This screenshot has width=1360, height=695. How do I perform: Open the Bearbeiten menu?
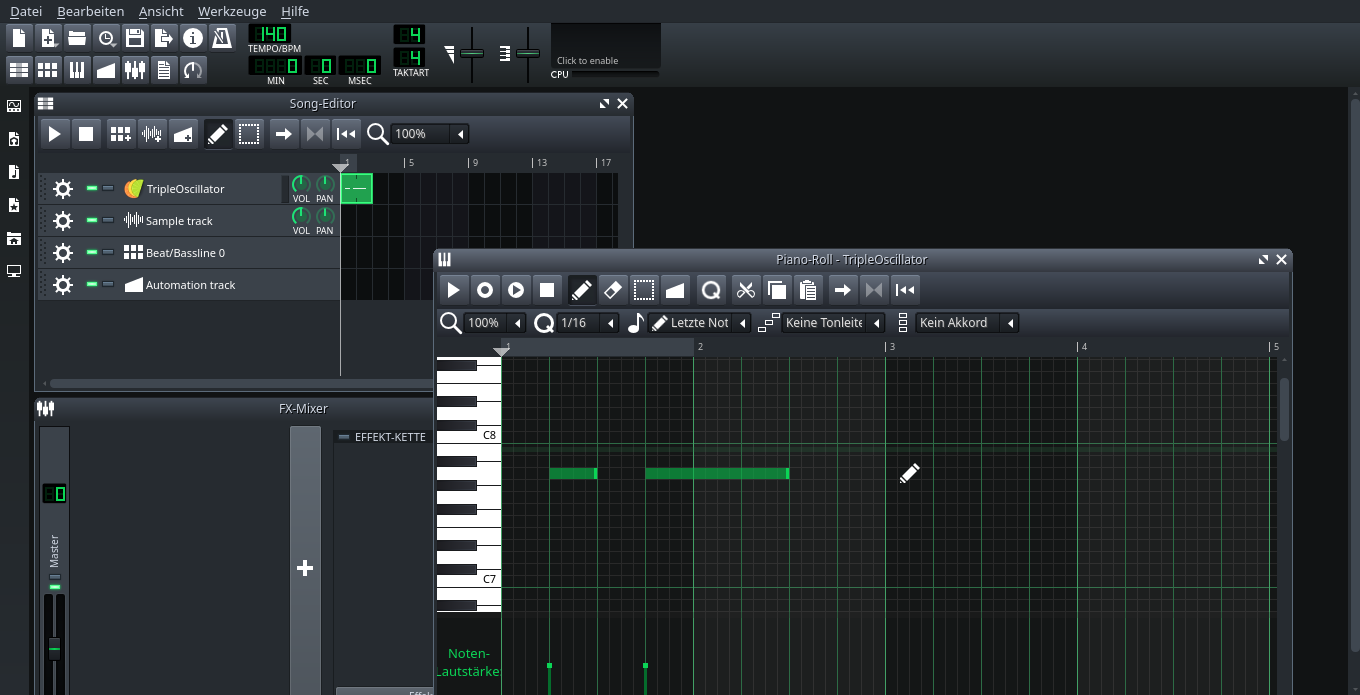[x=90, y=11]
